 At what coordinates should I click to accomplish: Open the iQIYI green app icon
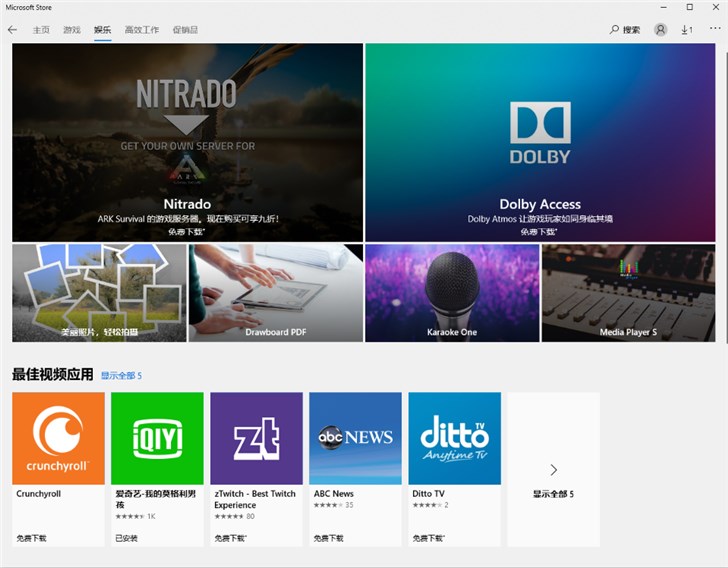[157, 438]
